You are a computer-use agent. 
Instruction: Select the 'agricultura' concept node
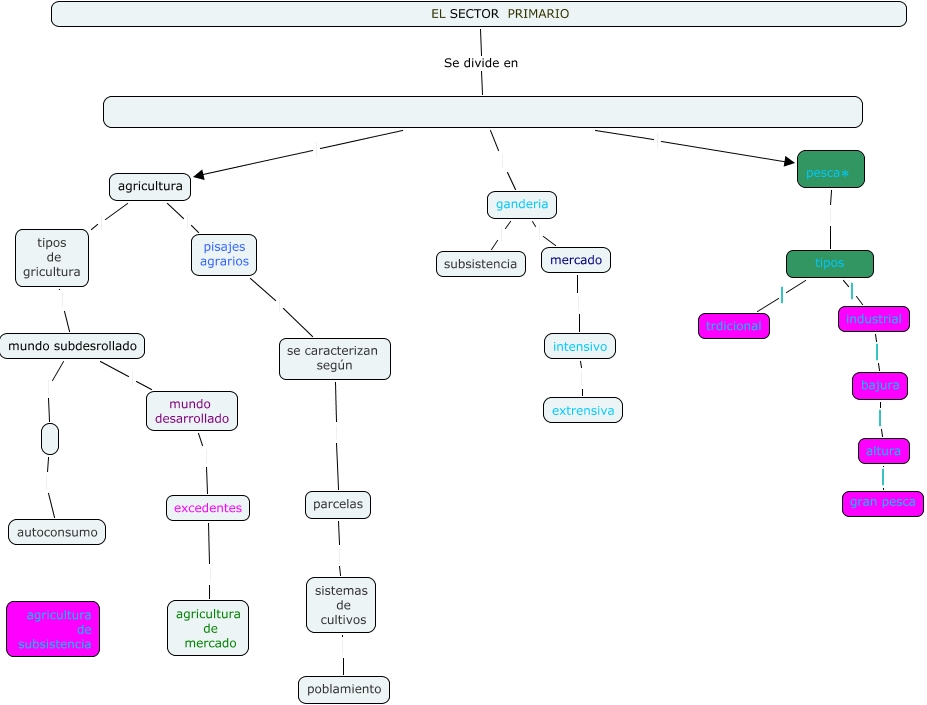tap(150, 186)
